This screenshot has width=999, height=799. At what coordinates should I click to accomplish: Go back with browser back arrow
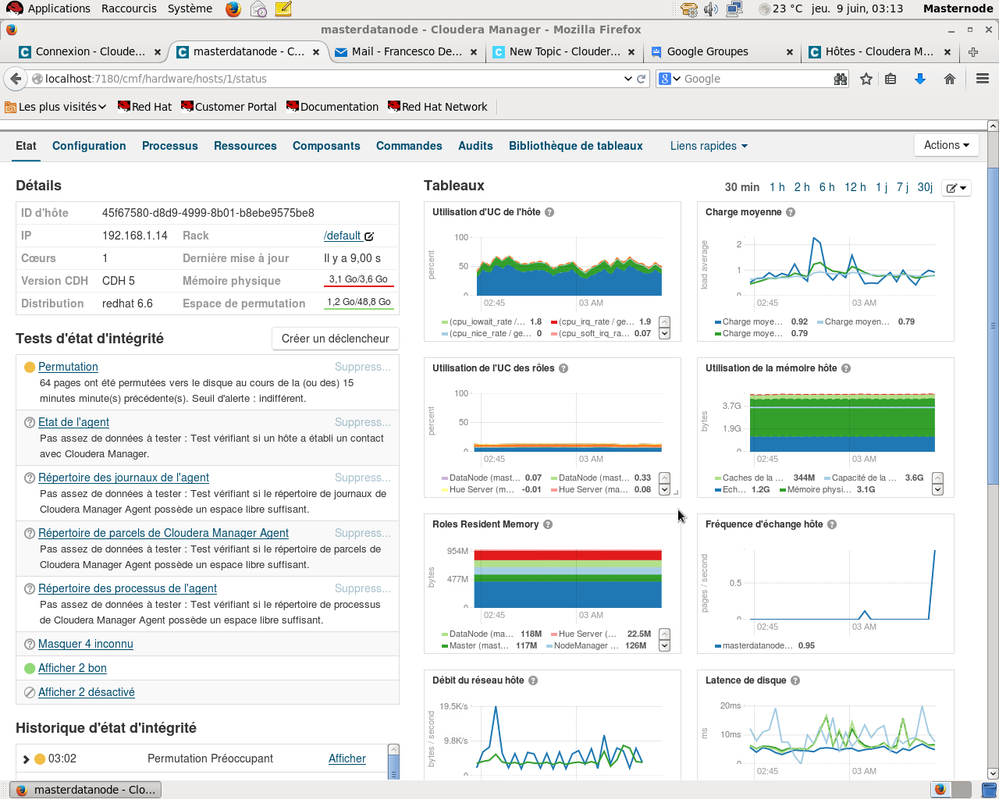pyautogui.click(x=15, y=79)
